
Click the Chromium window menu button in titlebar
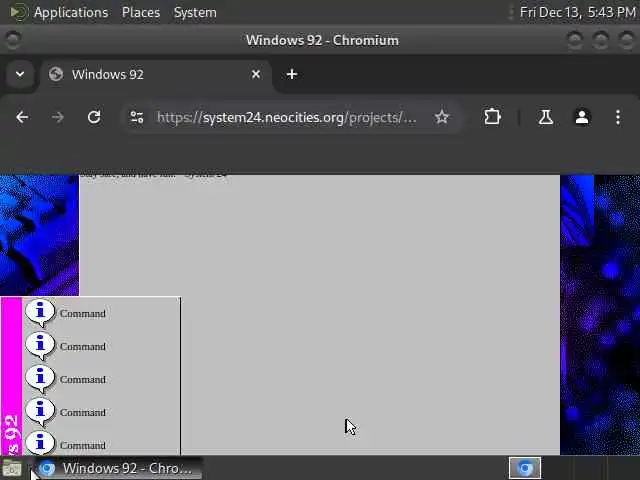13,40
